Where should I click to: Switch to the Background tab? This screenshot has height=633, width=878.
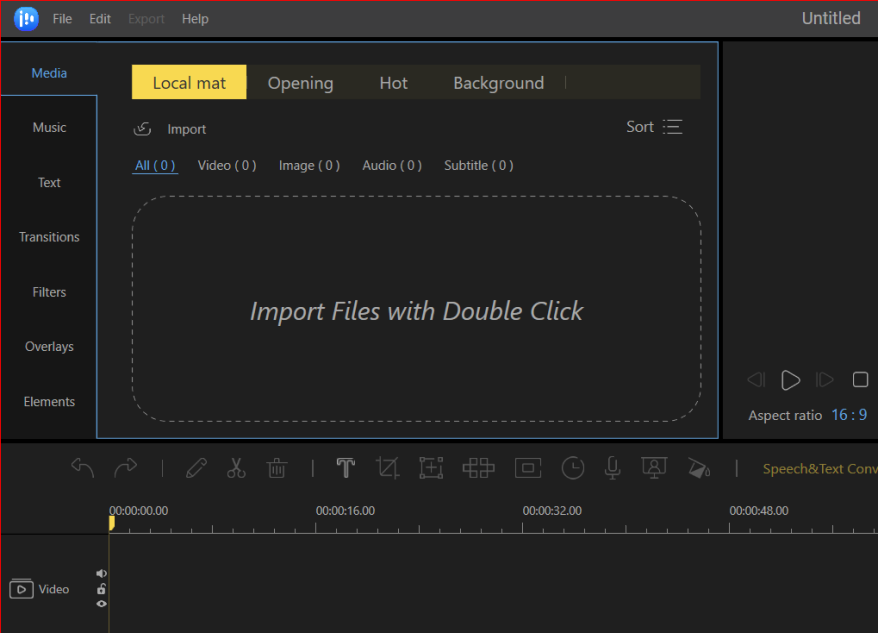[x=499, y=83]
